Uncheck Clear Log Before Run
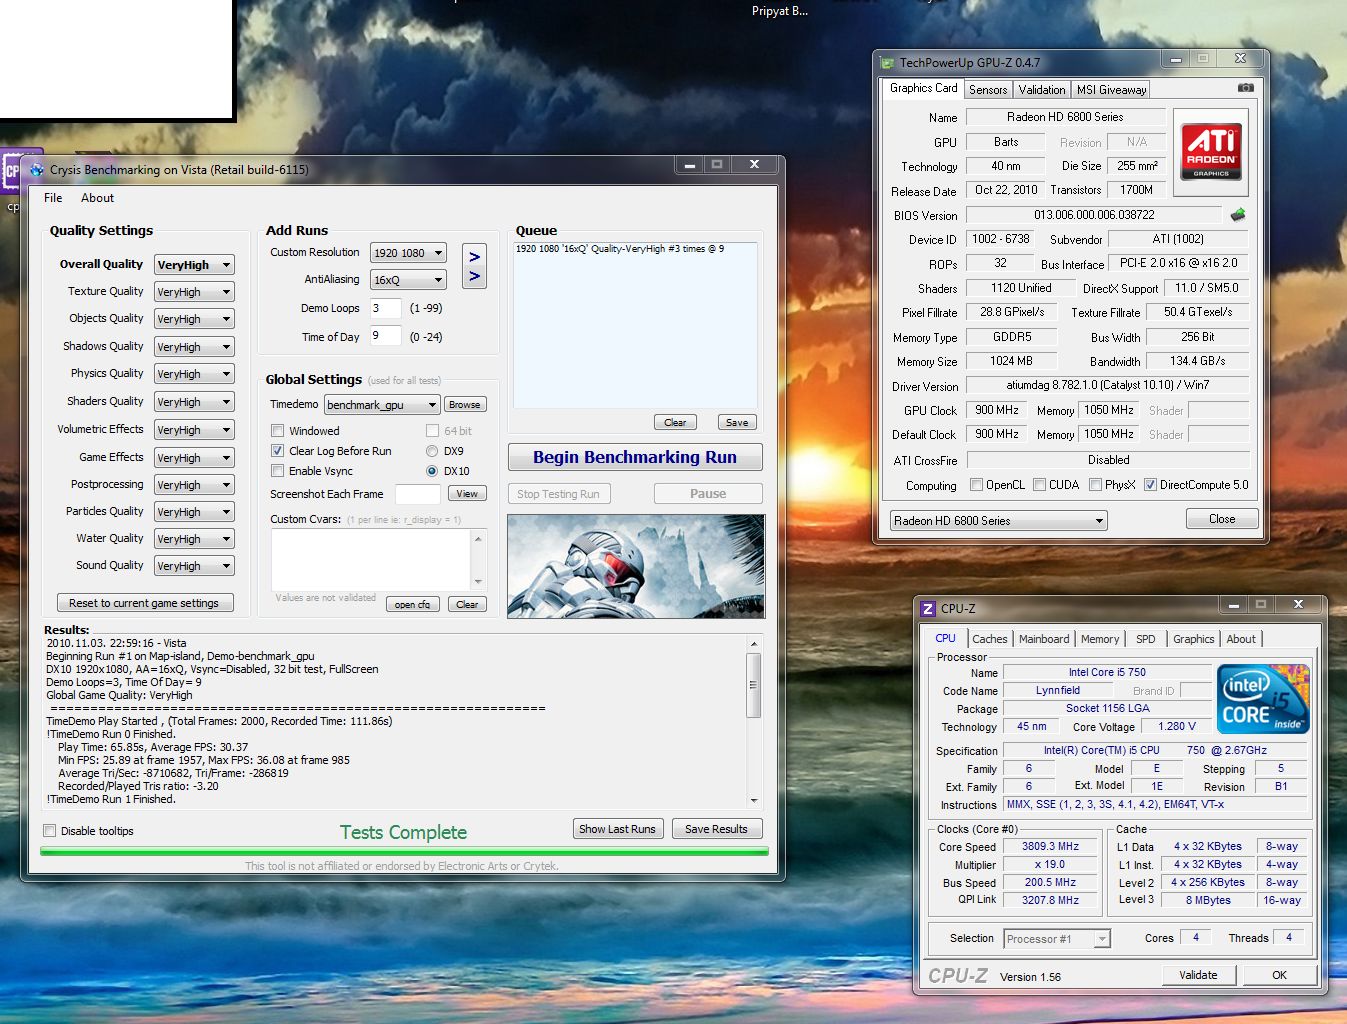Viewport: 1347px width, 1024px height. point(278,451)
